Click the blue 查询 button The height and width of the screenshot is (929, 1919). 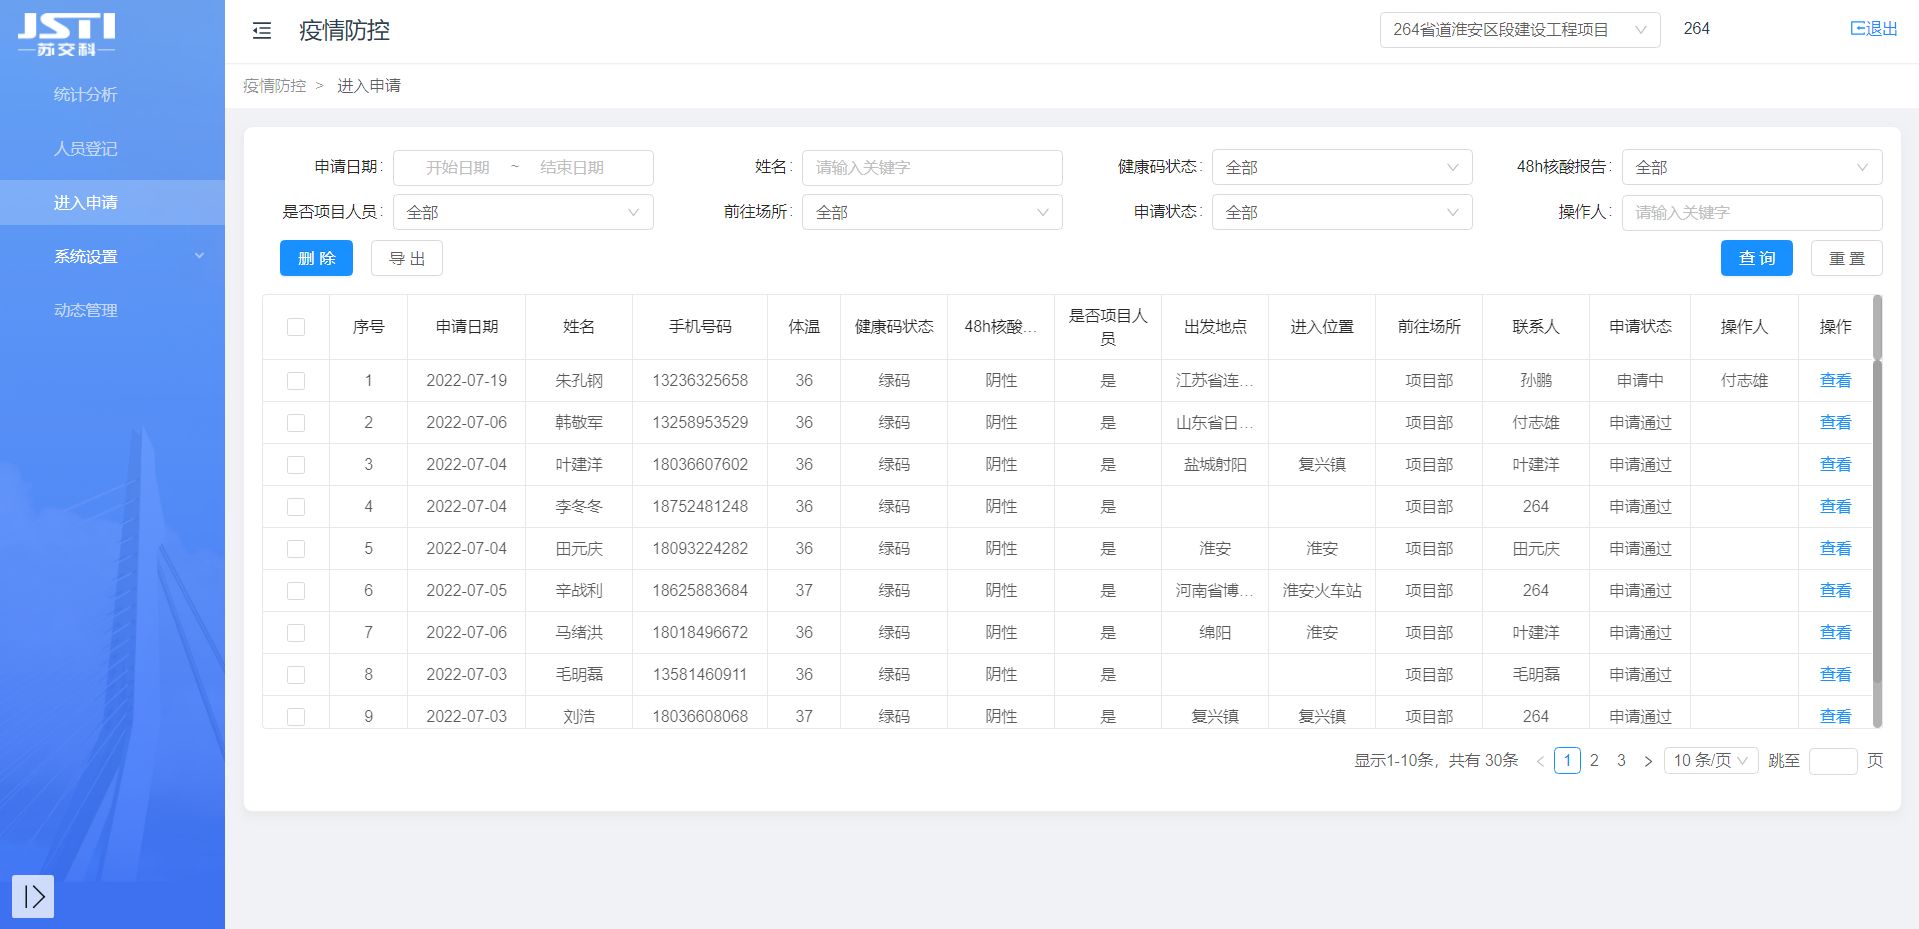tap(1756, 258)
